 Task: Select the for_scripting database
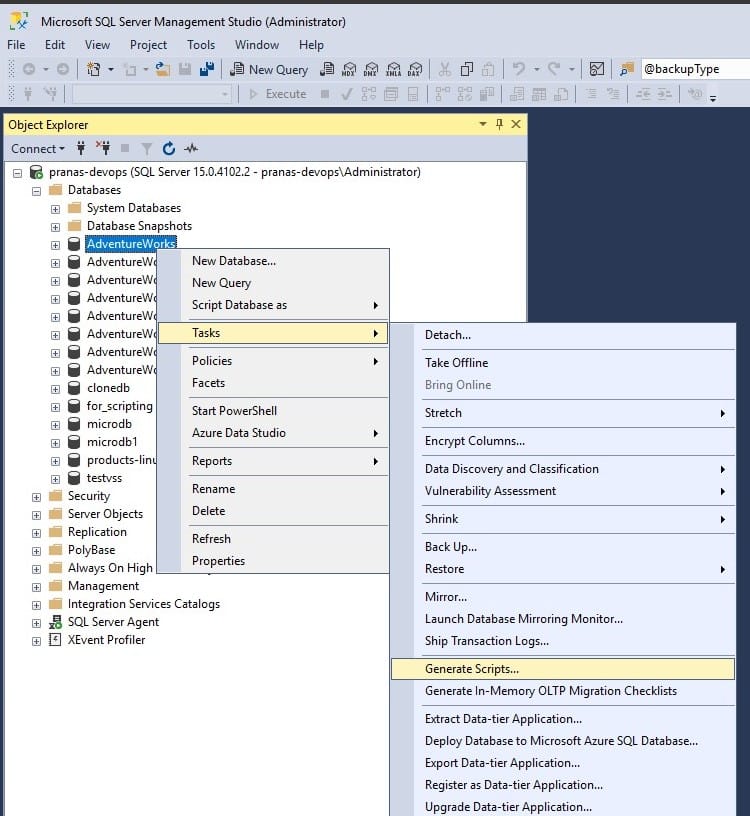120,406
